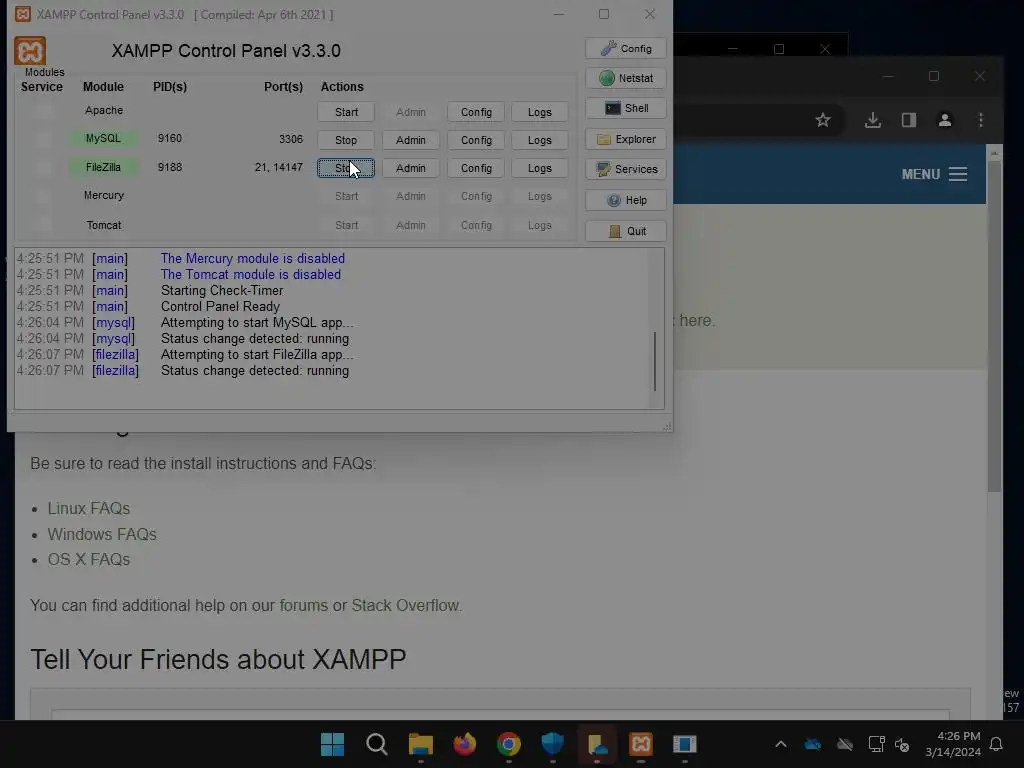Open Explorer from XAMPP panel
This screenshot has width=1024, height=768.
click(x=626, y=139)
